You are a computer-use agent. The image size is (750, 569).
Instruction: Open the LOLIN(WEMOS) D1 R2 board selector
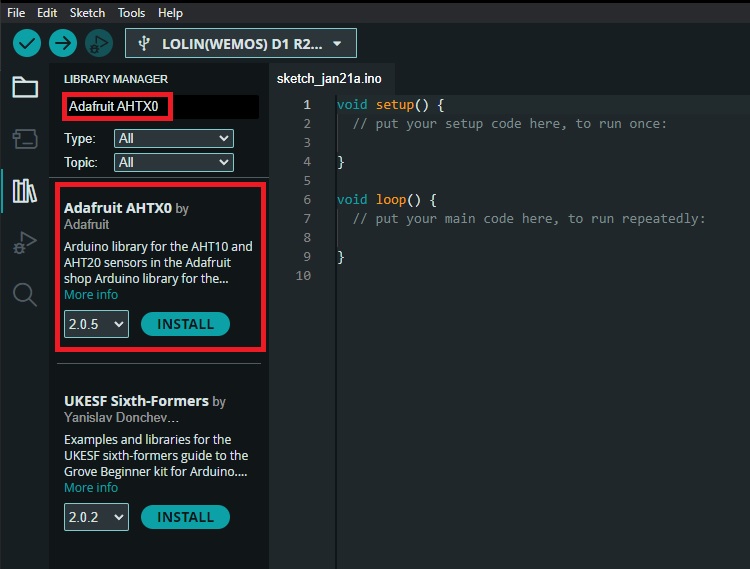coord(241,44)
